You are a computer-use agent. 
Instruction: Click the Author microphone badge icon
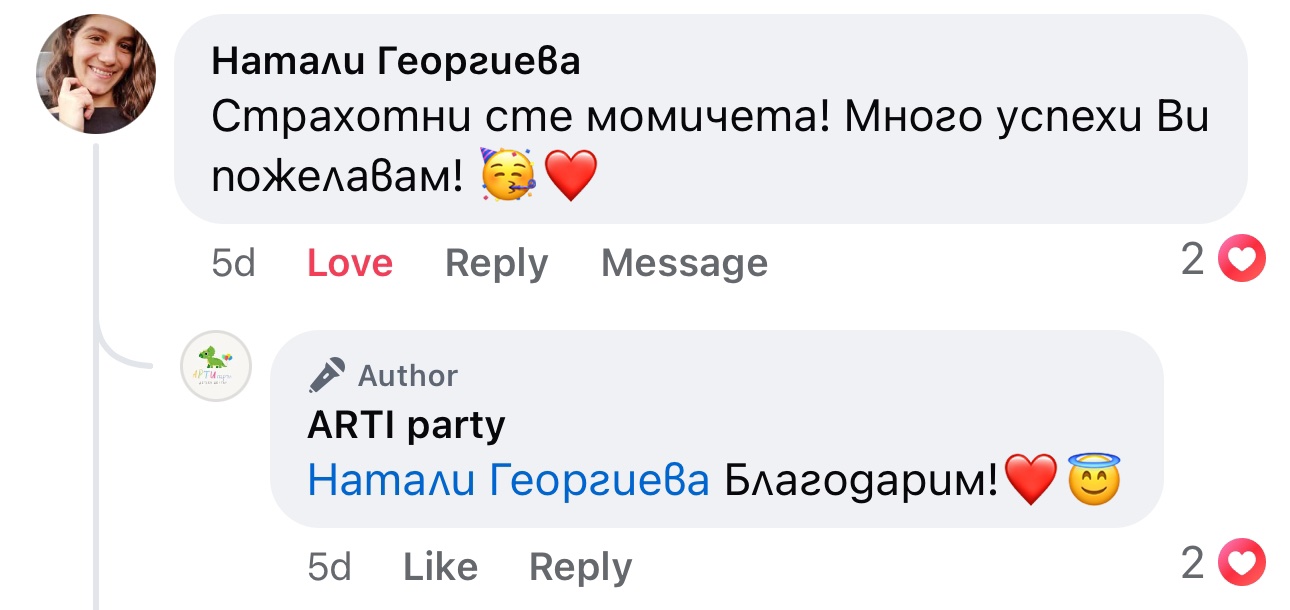click(x=327, y=375)
